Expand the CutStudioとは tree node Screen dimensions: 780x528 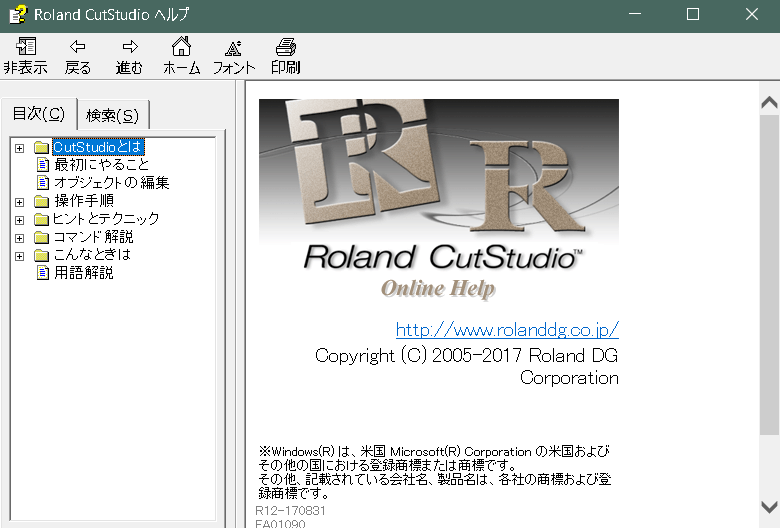tap(19, 148)
